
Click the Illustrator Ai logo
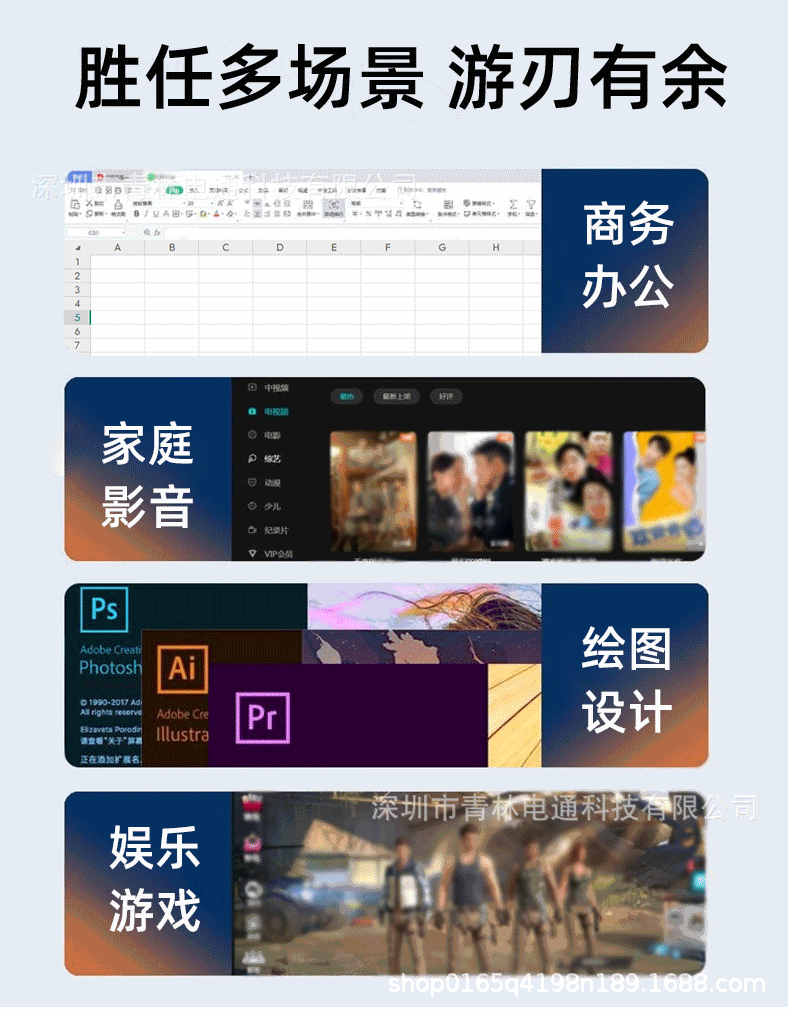(x=183, y=669)
